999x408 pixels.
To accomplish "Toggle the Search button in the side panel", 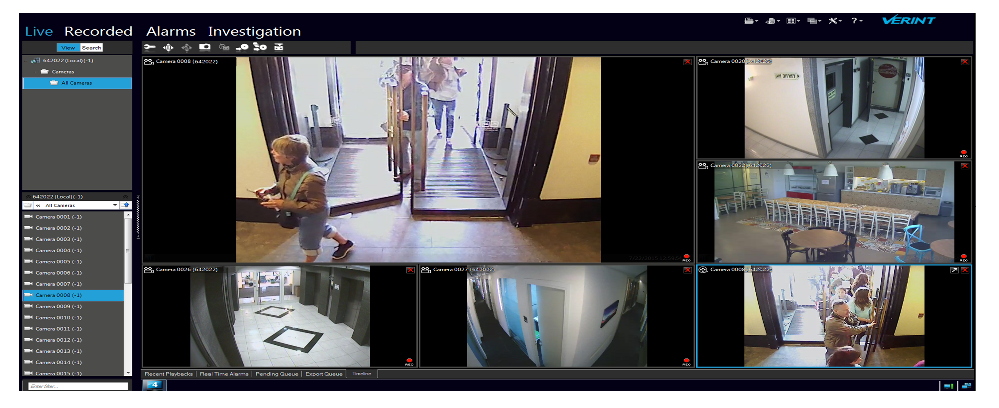I will coord(92,47).
